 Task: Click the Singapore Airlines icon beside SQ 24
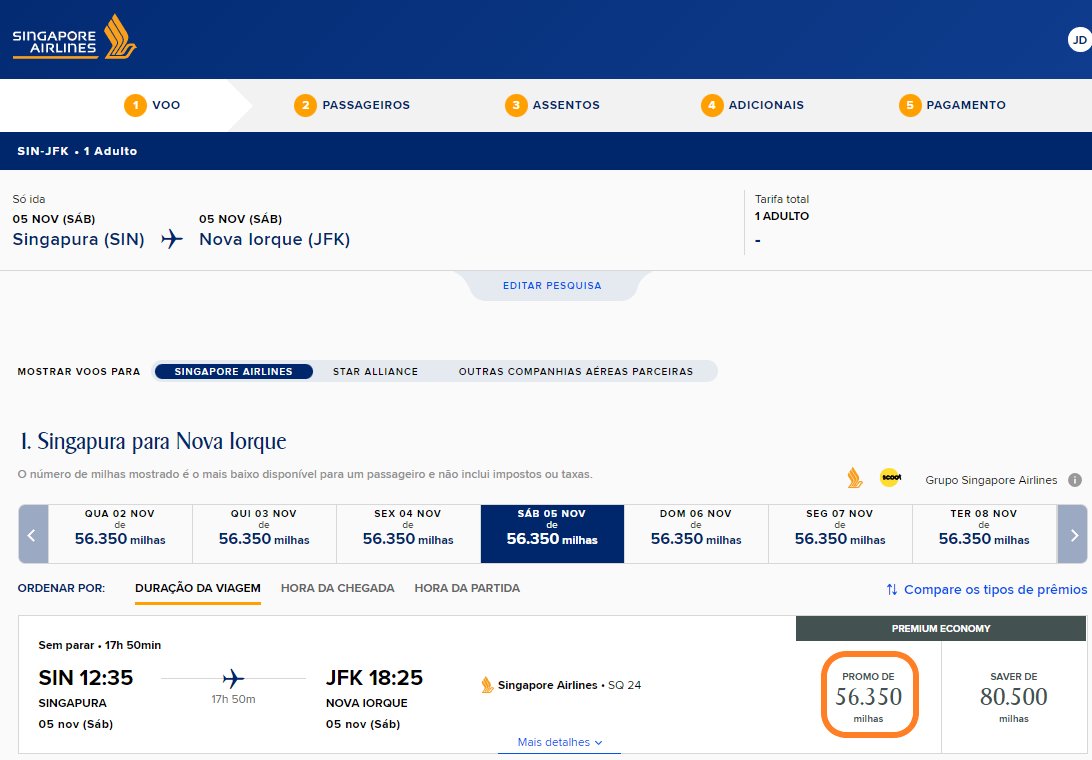click(x=488, y=685)
